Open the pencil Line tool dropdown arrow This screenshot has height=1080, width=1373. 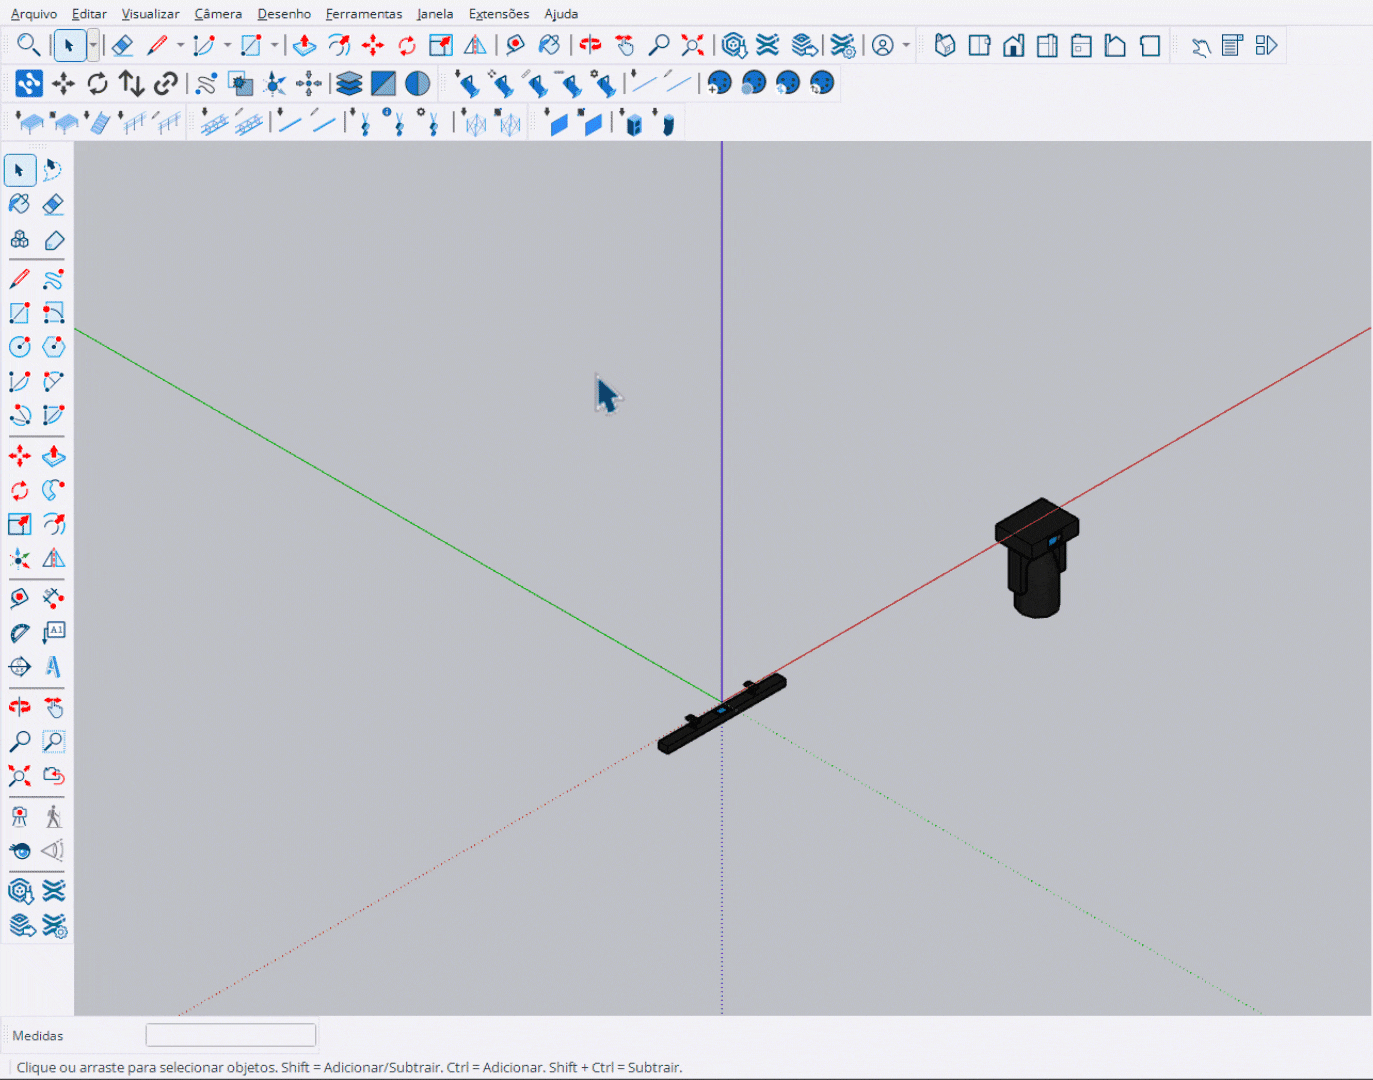click(181, 45)
